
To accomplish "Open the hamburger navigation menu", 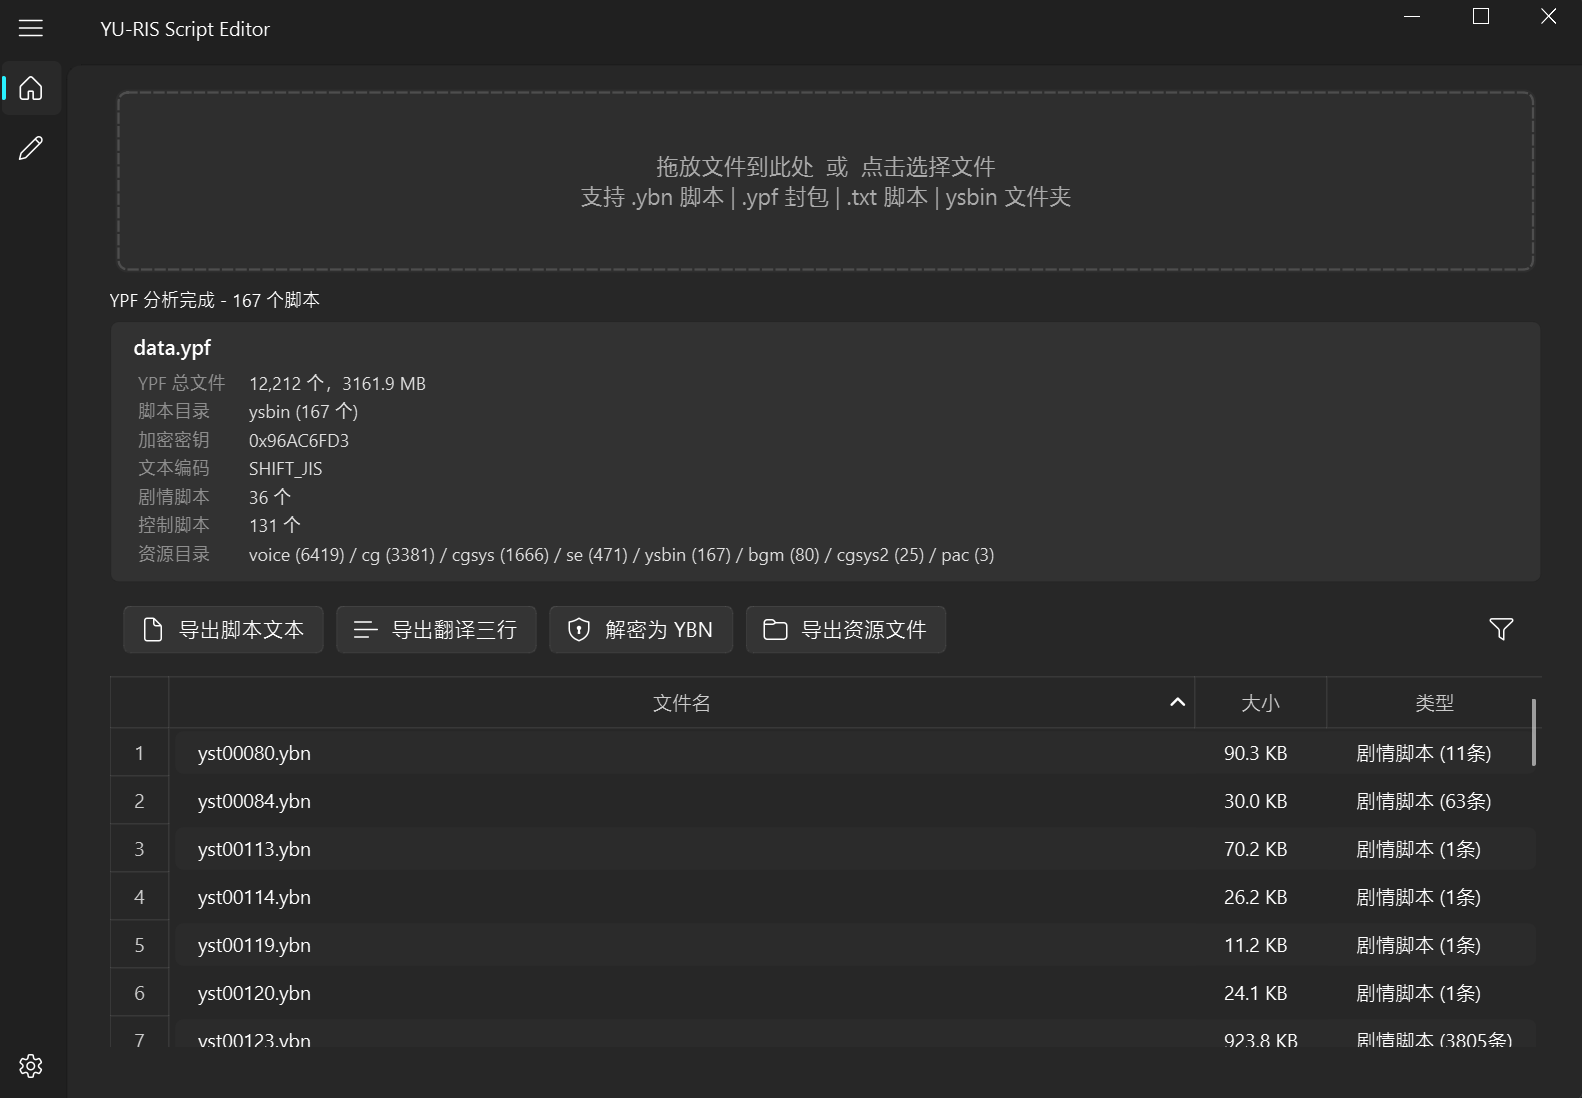I will click(x=31, y=28).
